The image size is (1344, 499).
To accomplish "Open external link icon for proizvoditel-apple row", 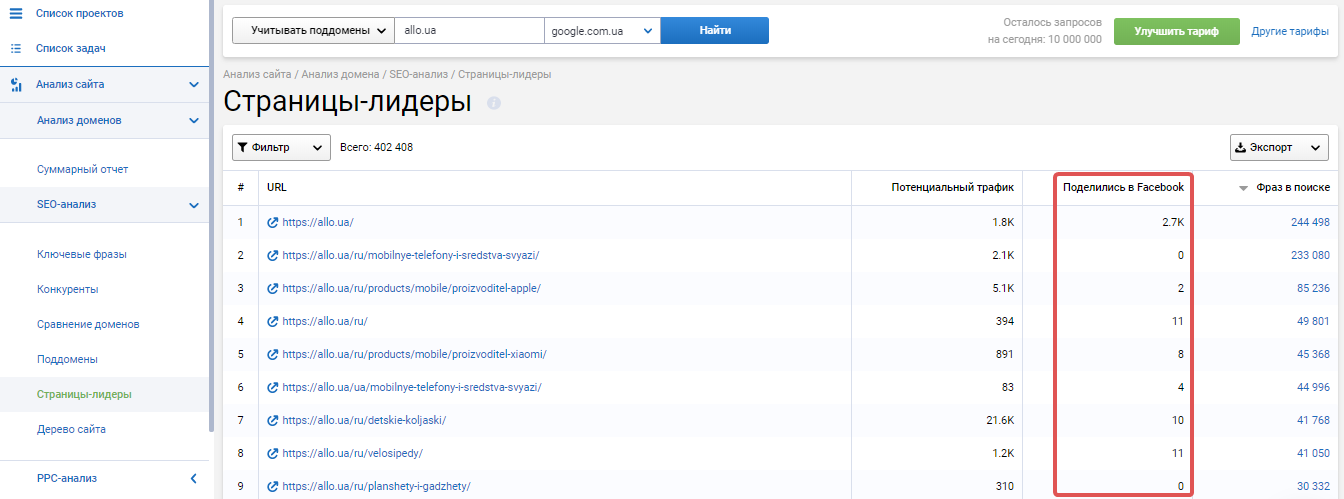I will pos(273,288).
